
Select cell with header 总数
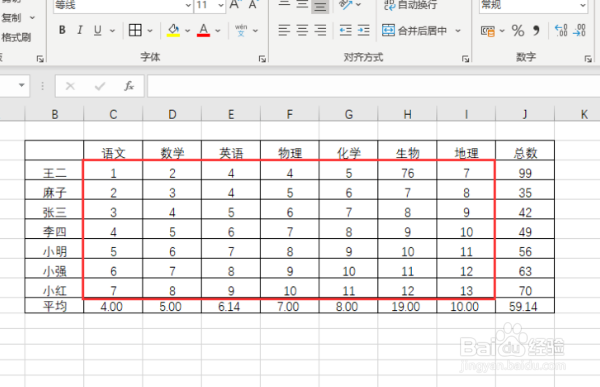[x=525, y=151]
